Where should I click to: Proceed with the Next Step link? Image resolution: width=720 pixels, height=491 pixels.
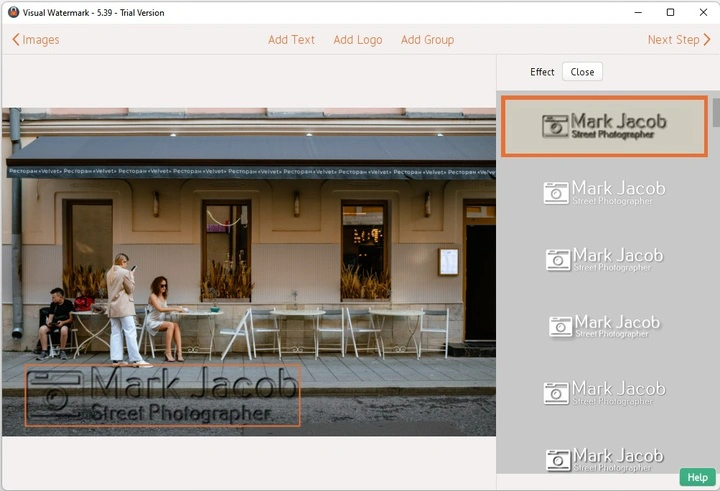(673, 40)
